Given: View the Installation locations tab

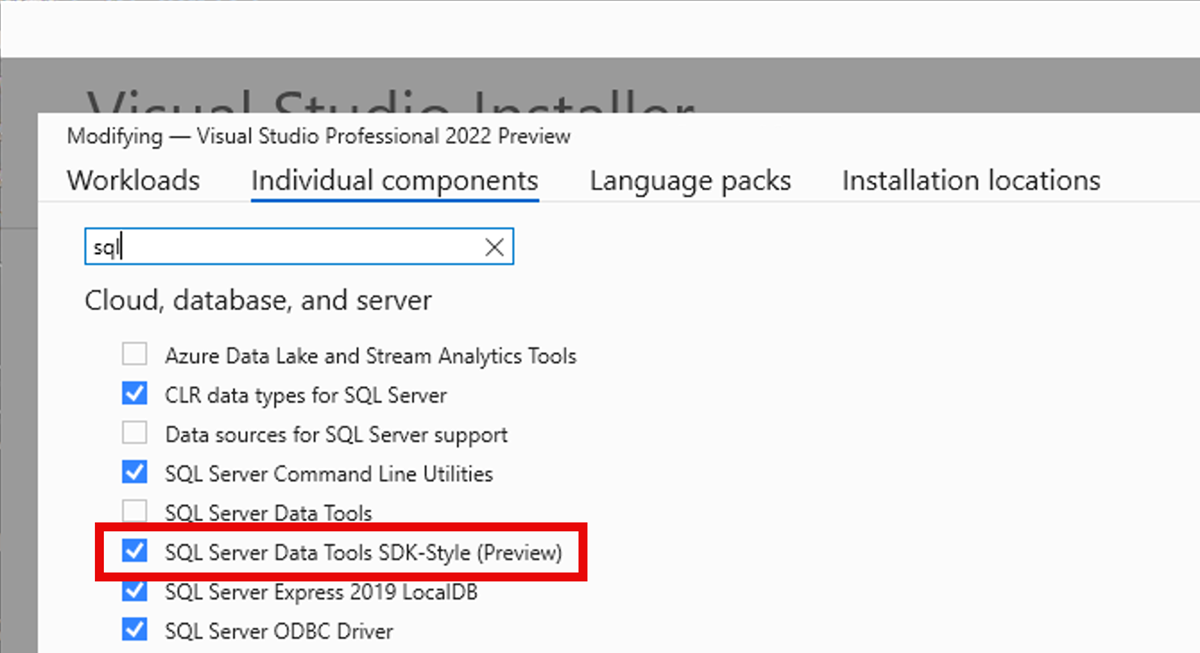Looking at the screenshot, I should (x=969, y=180).
